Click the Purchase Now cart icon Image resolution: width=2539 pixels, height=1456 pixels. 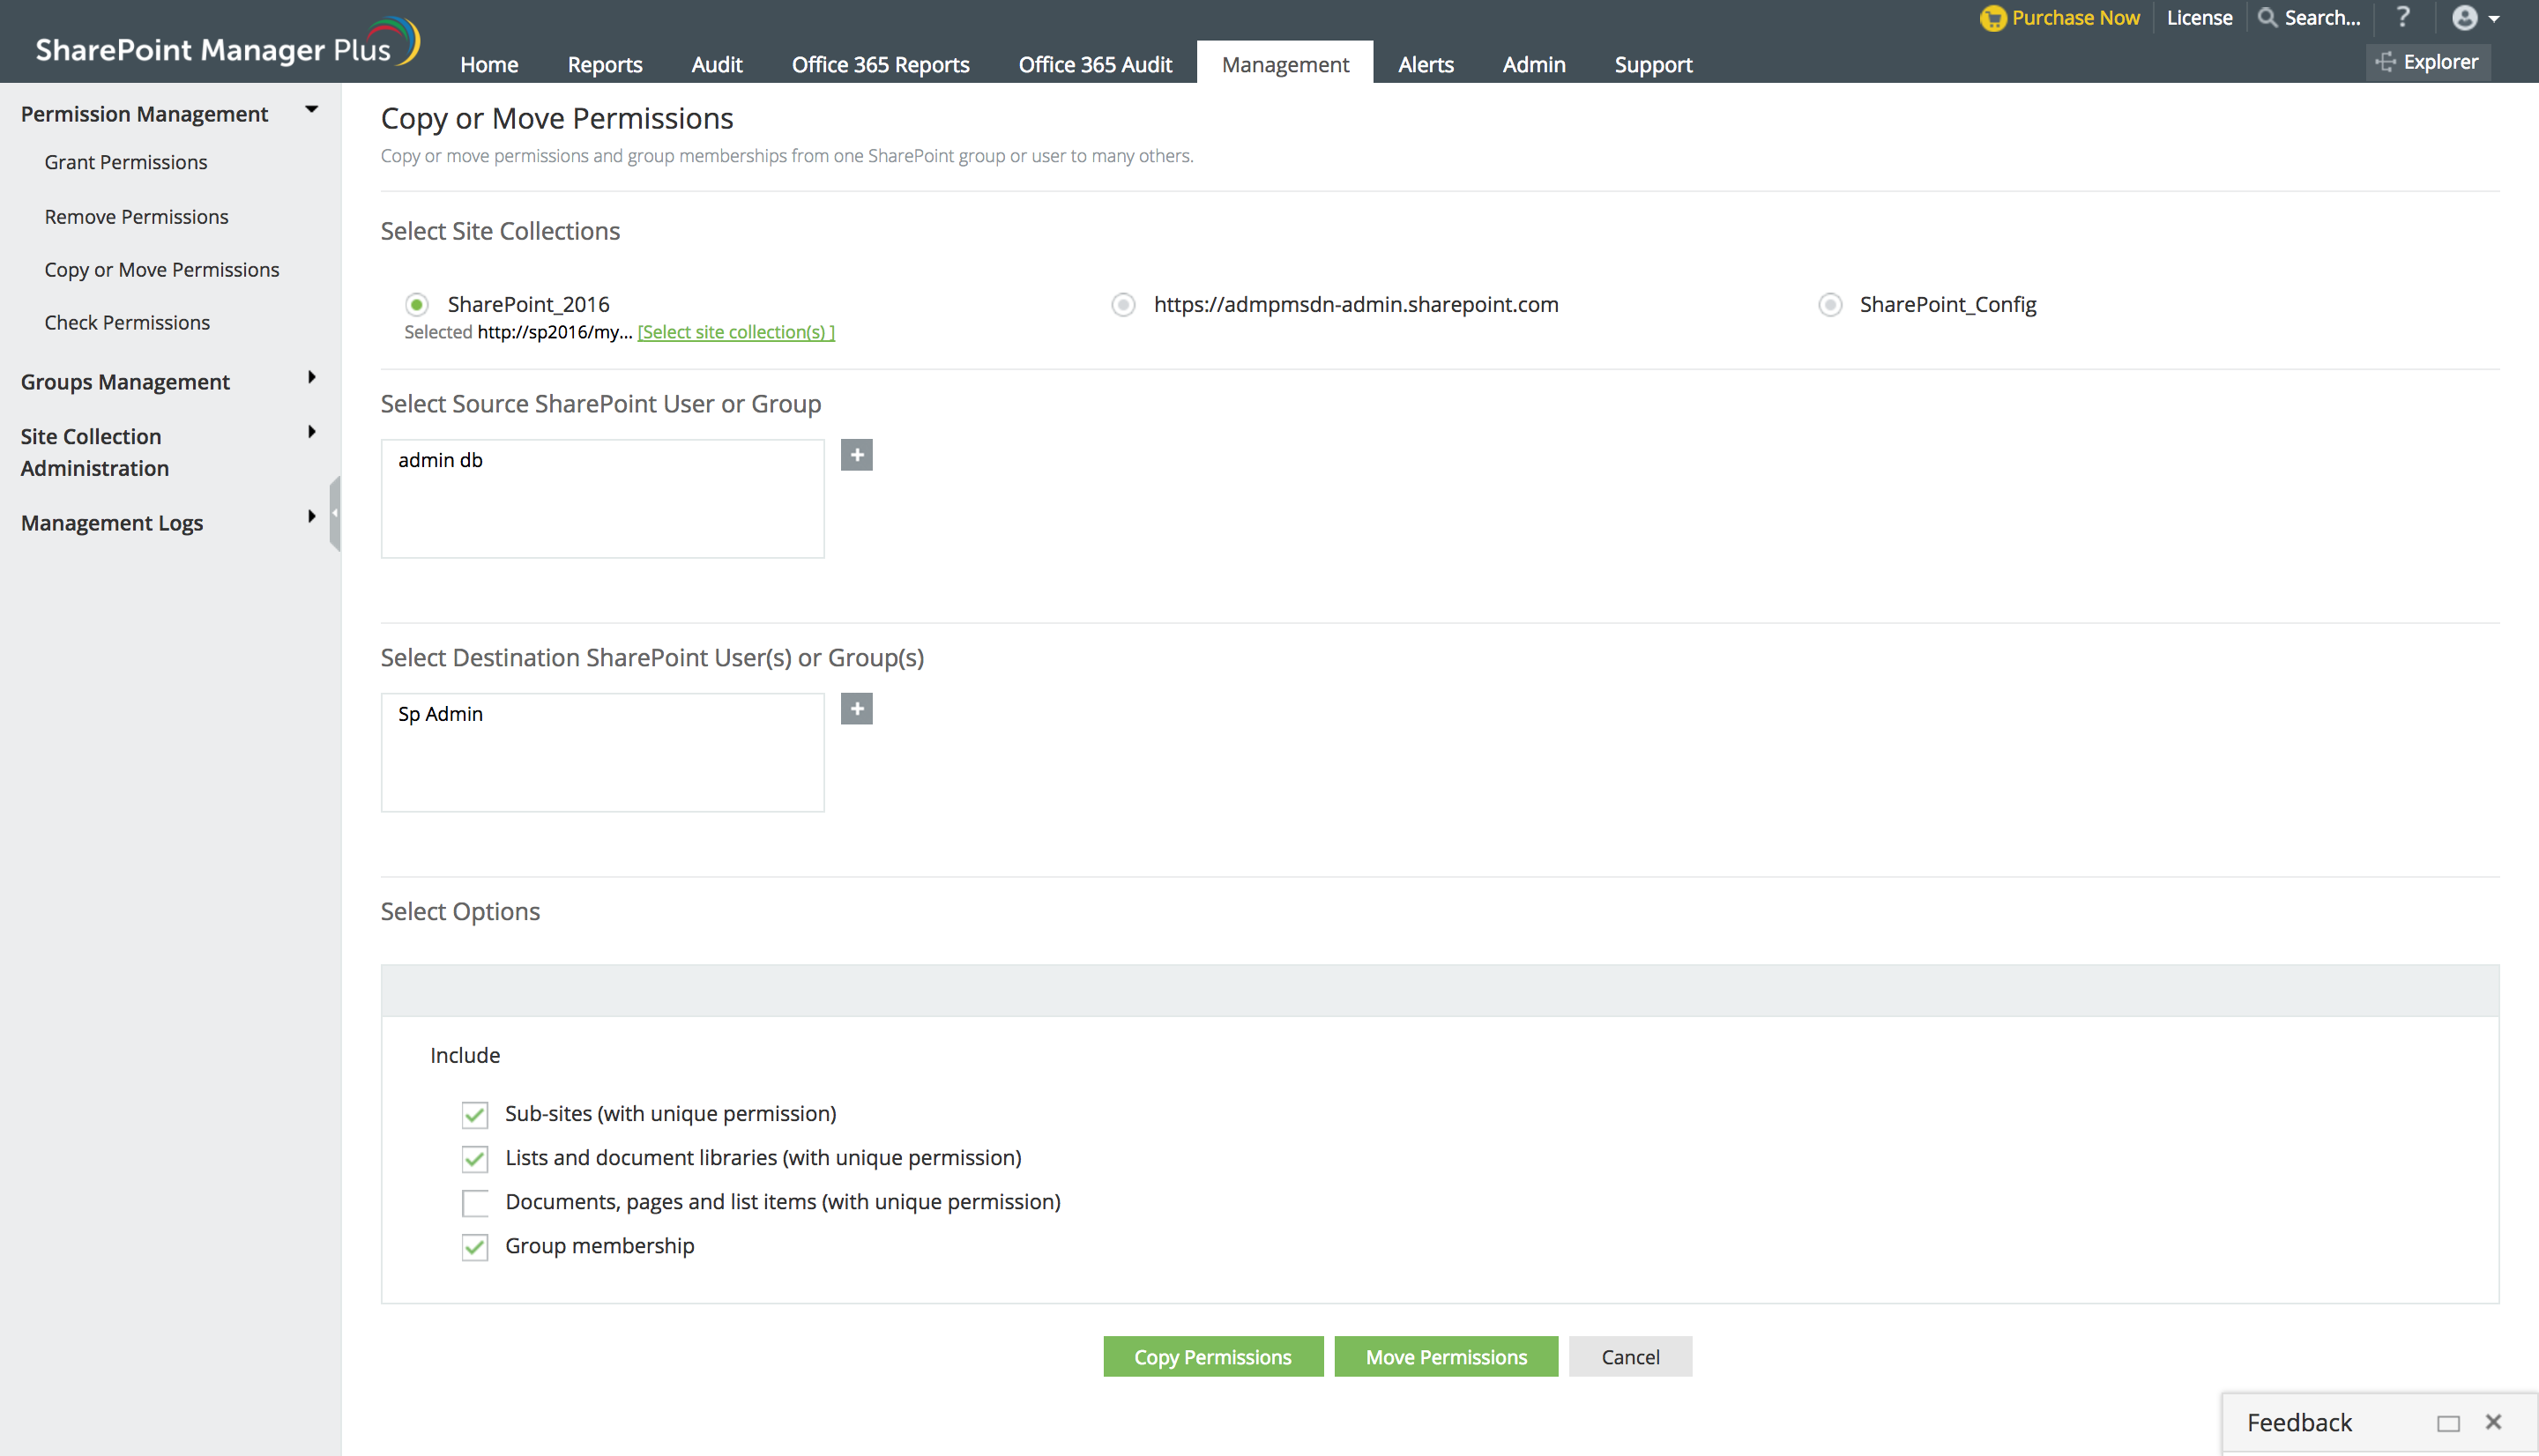1992,18
